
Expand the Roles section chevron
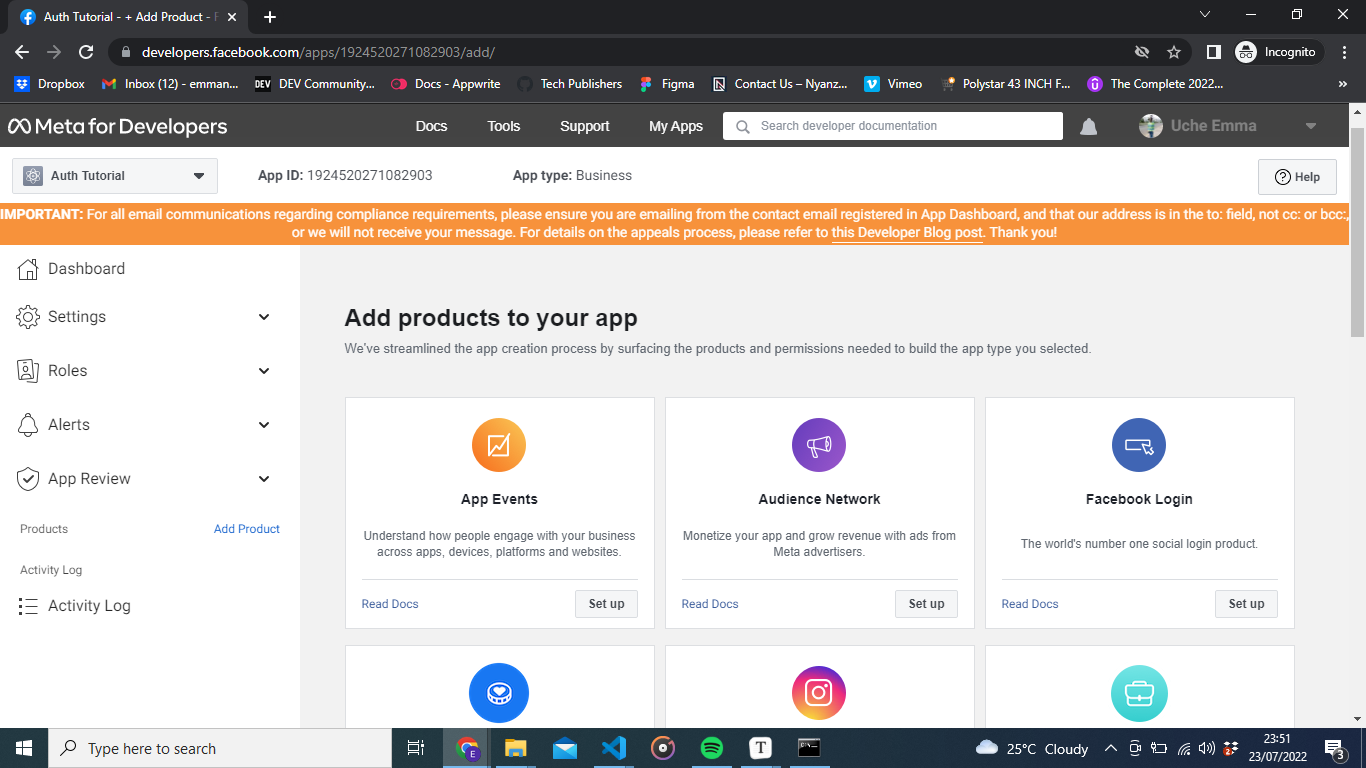(264, 371)
